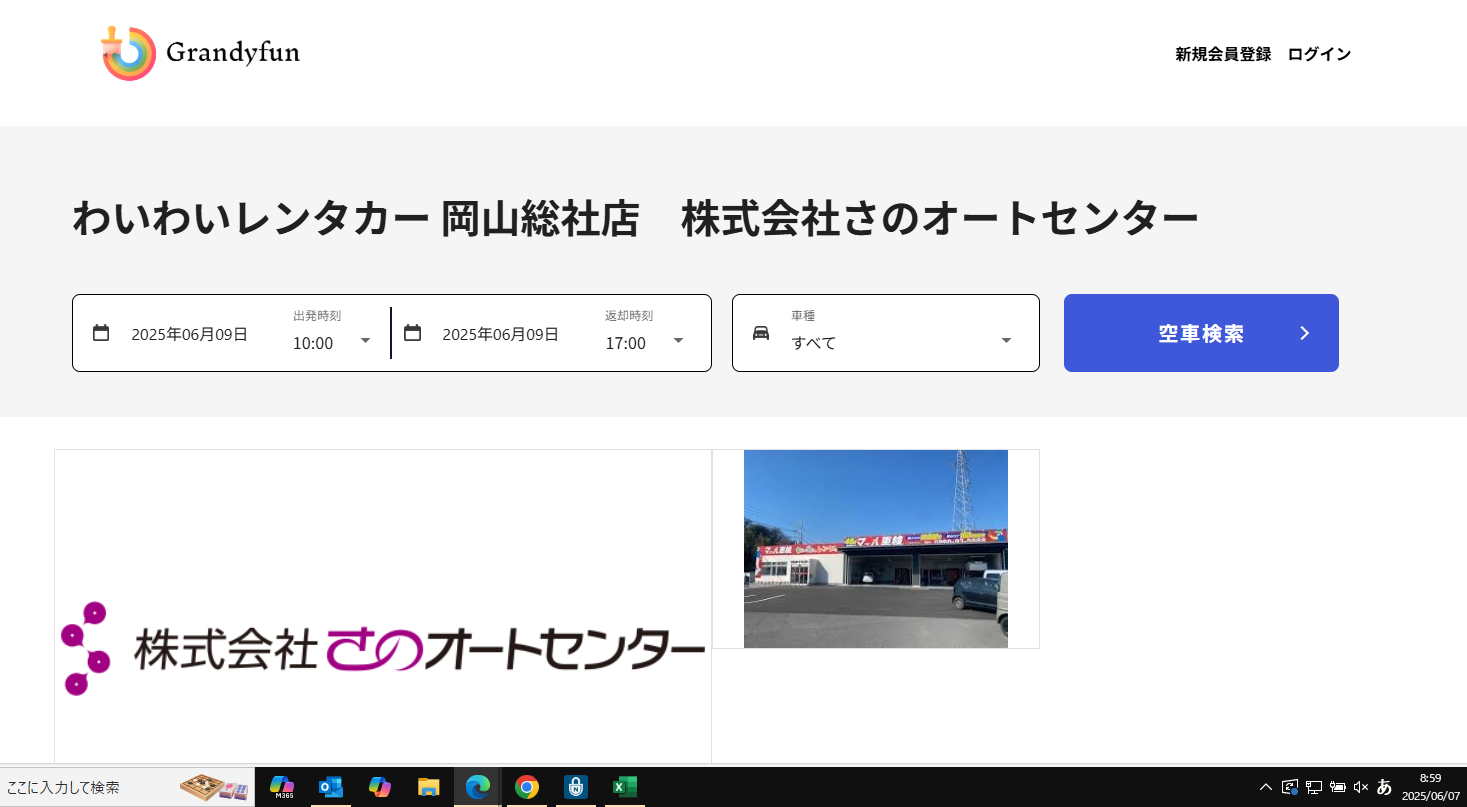Click the car icon in 車種 field
This screenshot has height=807, width=1467.
point(761,333)
